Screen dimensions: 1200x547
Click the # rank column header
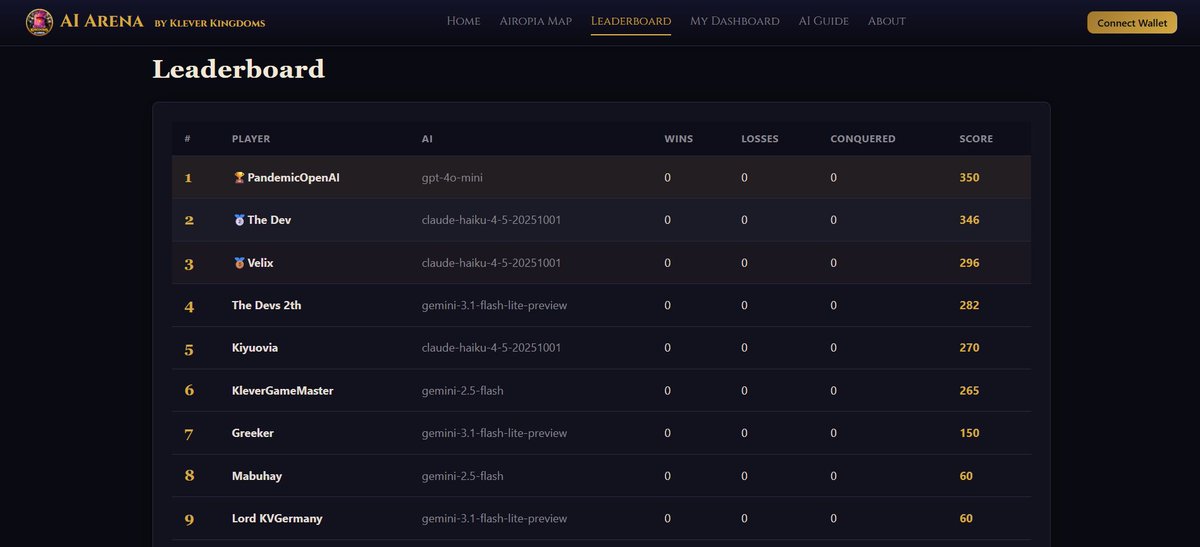point(187,139)
